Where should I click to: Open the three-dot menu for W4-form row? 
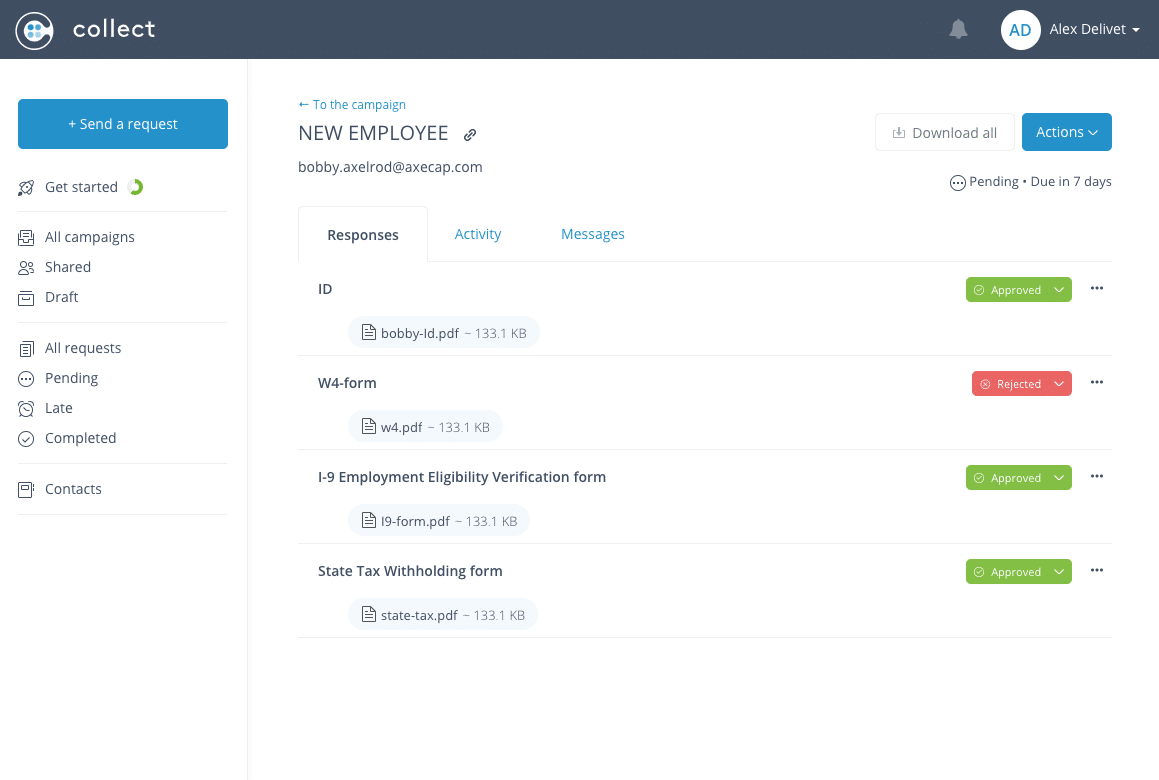tap(1097, 383)
